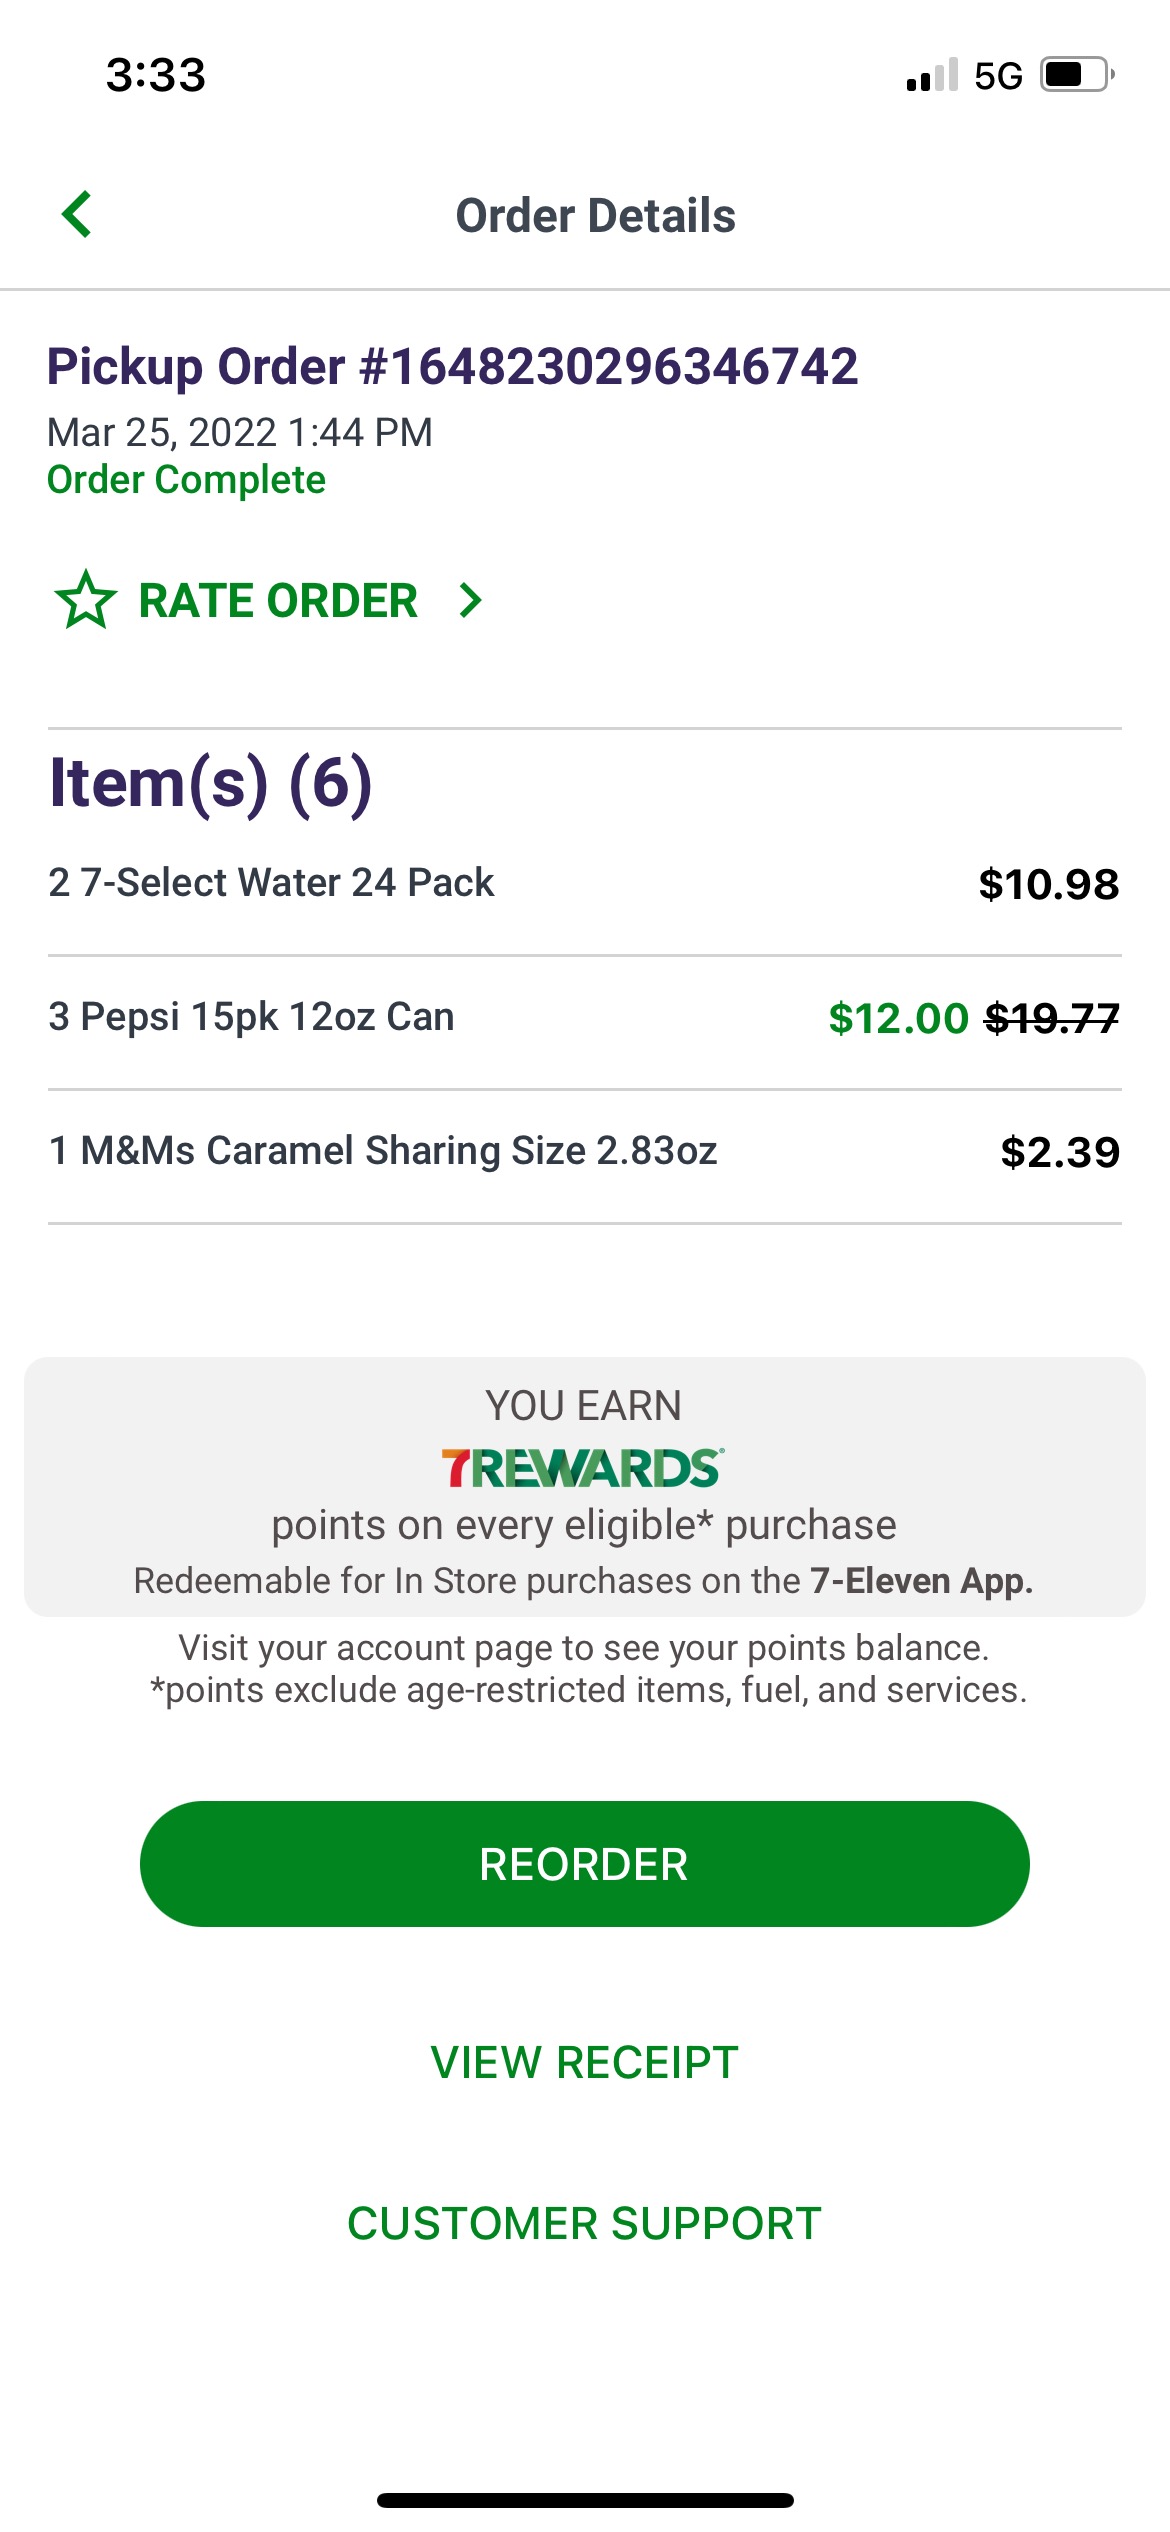Tap the 5G network indicator
1170x2532 pixels.
click(998, 76)
